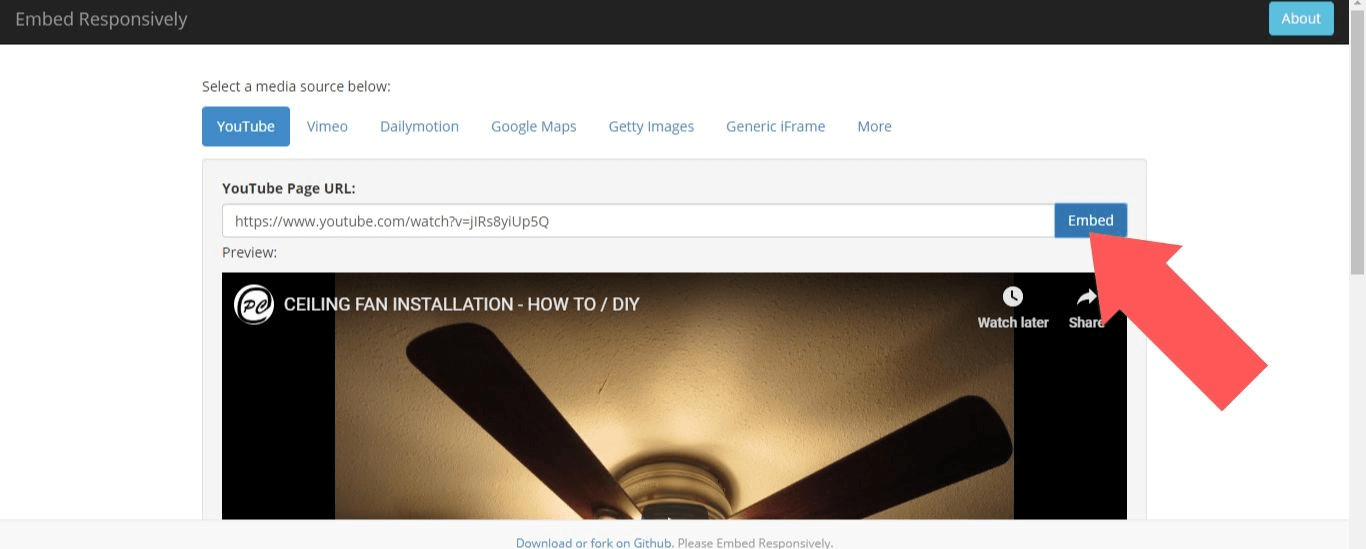Select the Getty Images tab
The image size is (1366, 549).
click(x=651, y=126)
